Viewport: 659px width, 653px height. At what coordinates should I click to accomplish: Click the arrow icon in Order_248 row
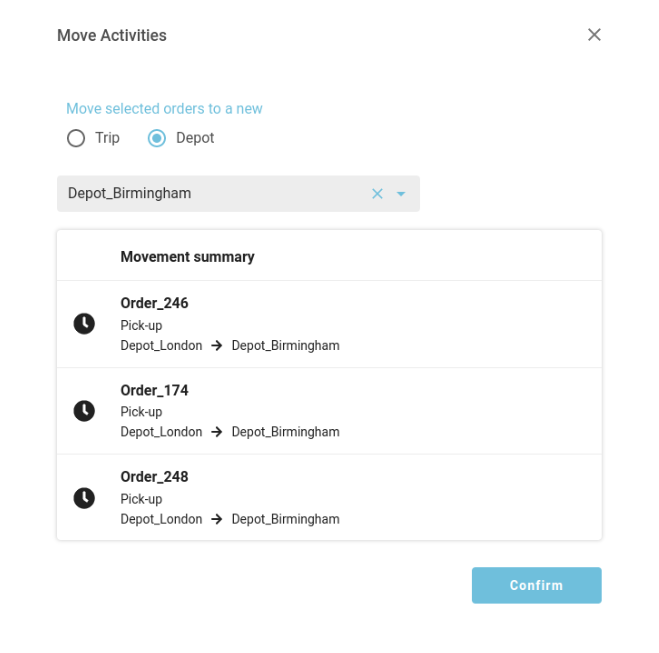(x=217, y=520)
